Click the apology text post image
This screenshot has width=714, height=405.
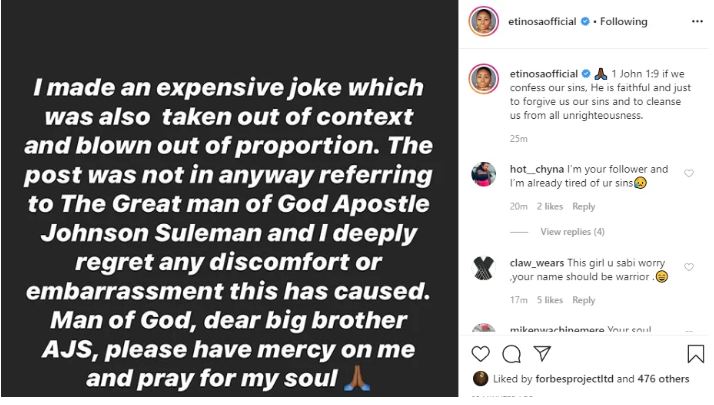pos(228,200)
